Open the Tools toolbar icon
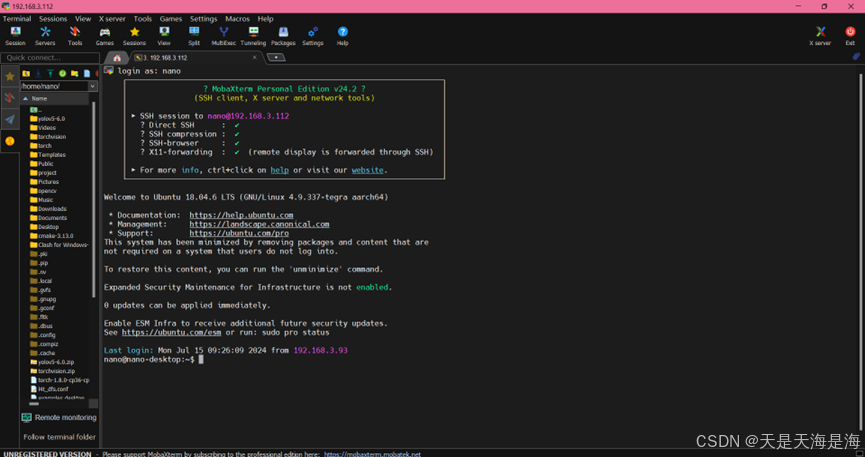This screenshot has width=865, height=457. pos(75,36)
